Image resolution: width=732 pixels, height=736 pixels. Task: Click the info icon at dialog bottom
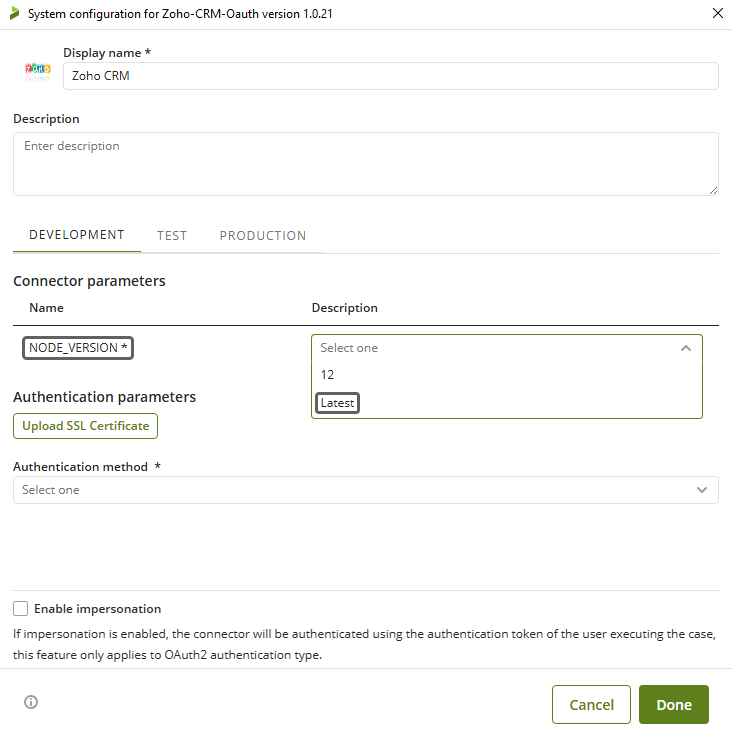pyautogui.click(x=31, y=702)
